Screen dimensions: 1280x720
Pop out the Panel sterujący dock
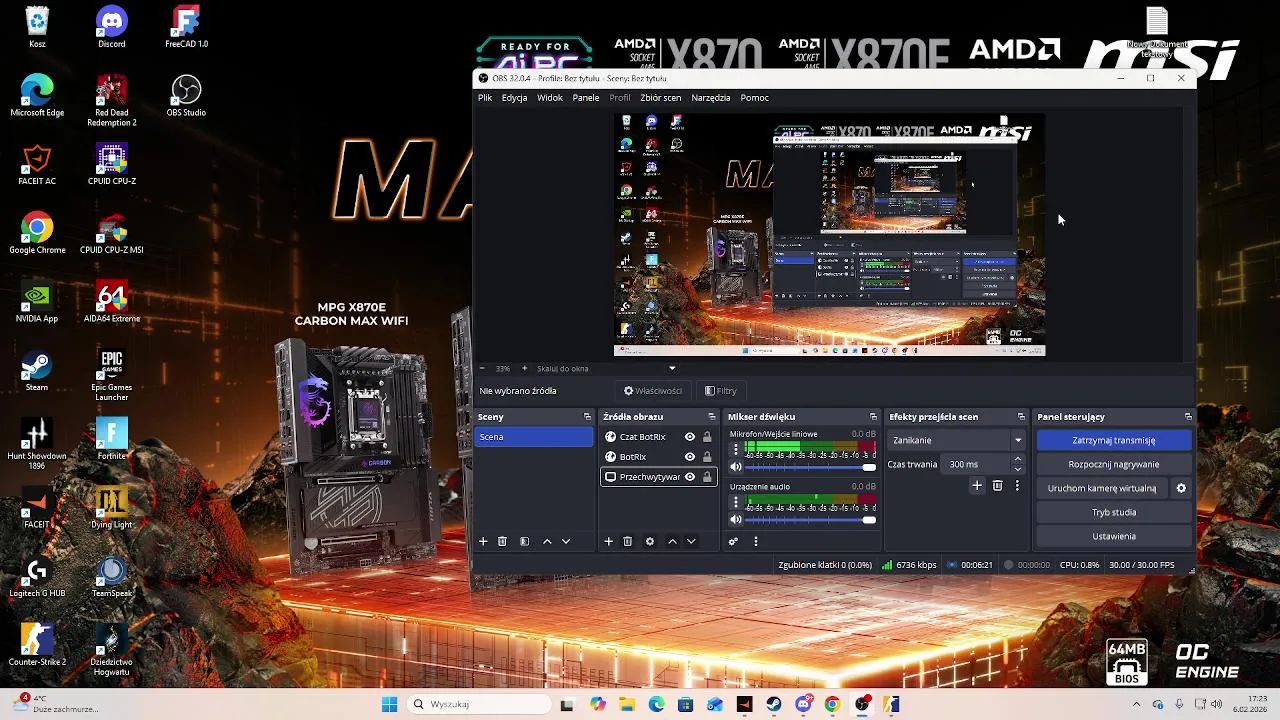pyautogui.click(x=1188, y=417)
